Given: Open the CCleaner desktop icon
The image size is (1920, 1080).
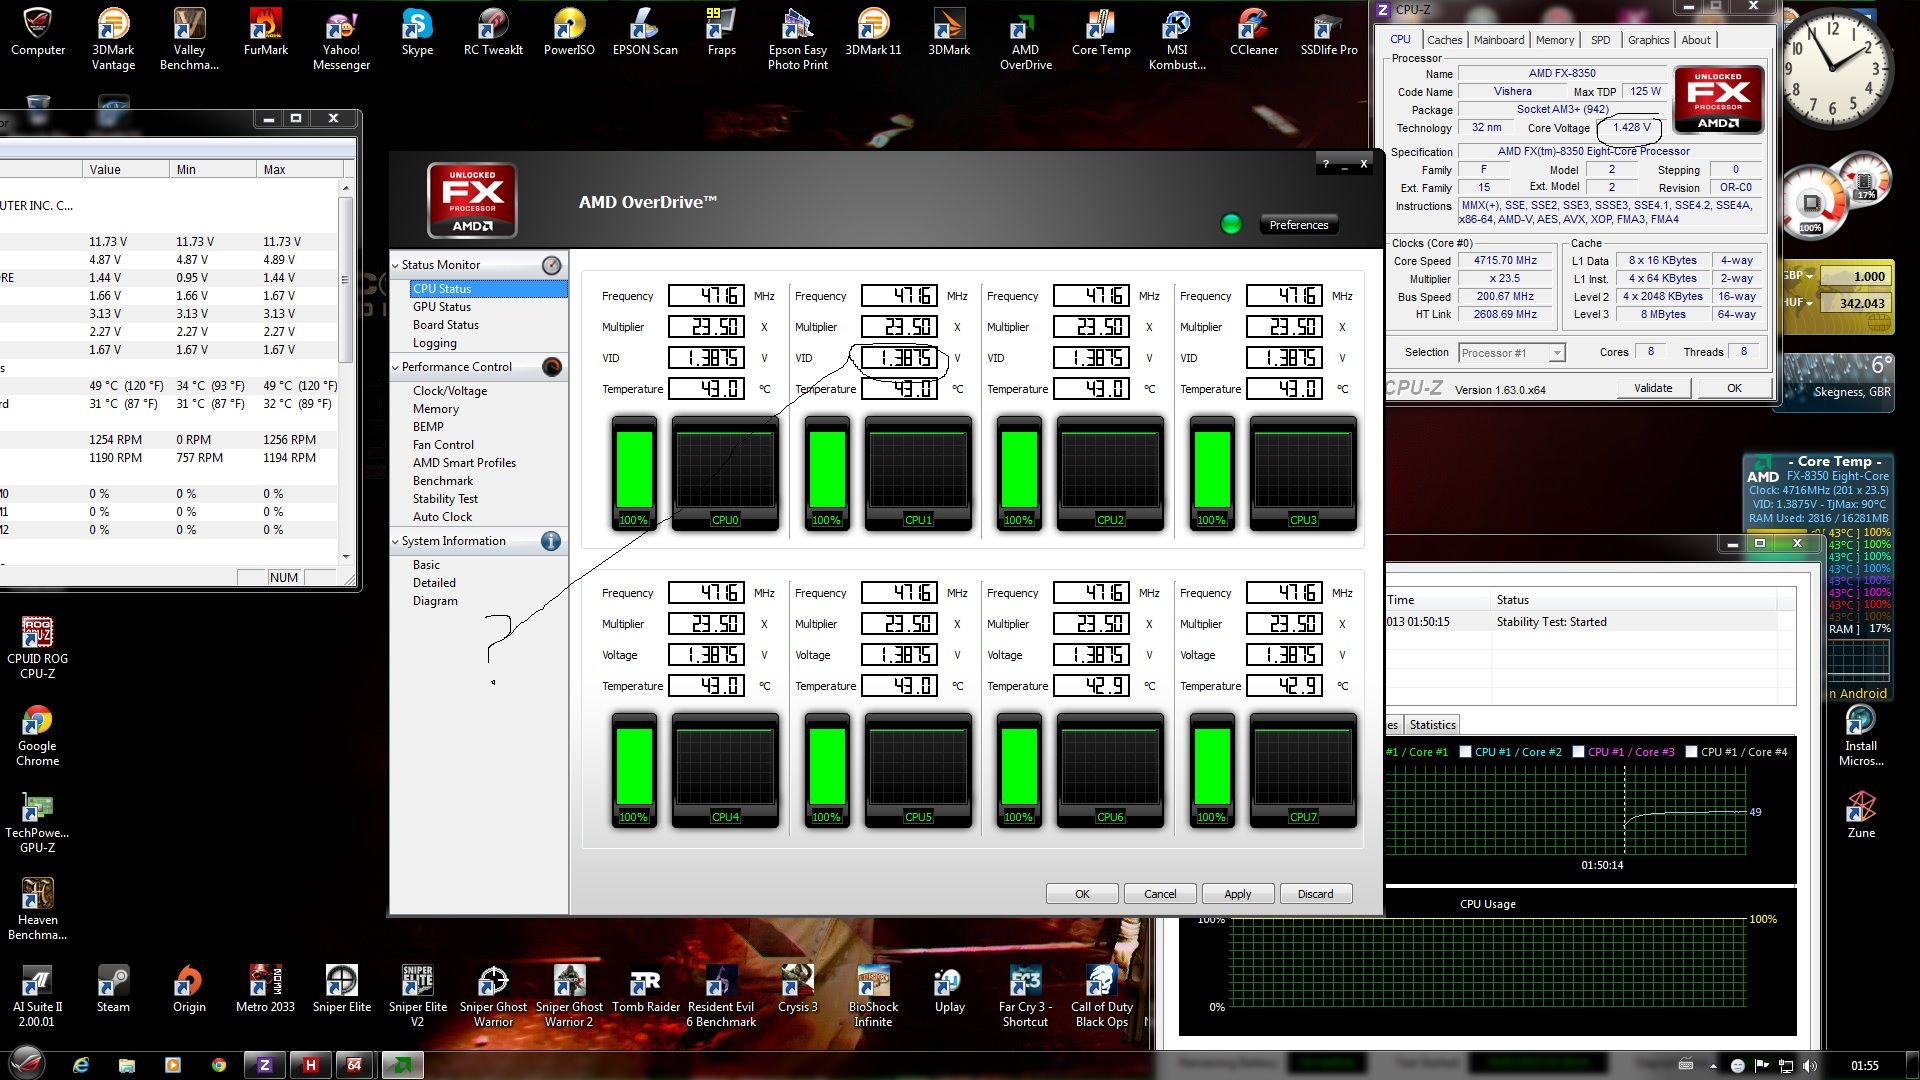Looking at the screenshot, I should coord(1253,32).
